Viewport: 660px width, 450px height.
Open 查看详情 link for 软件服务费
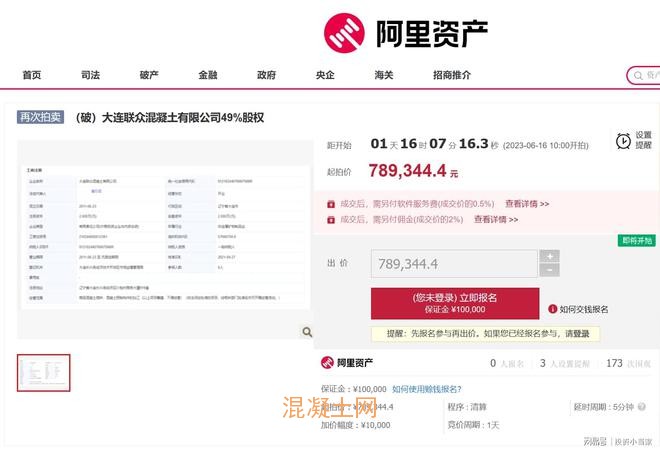(526, 204)
